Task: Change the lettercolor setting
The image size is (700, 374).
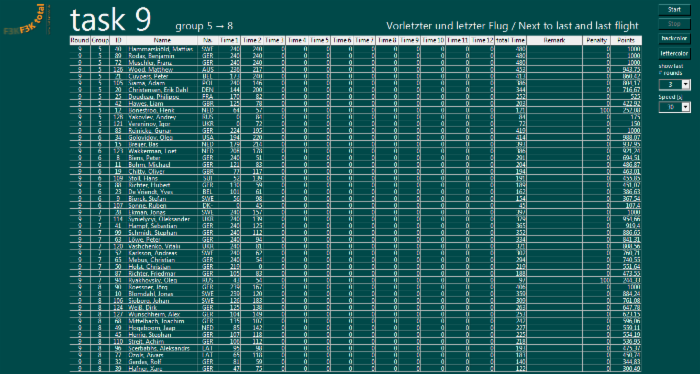Action: coord(674,54)
